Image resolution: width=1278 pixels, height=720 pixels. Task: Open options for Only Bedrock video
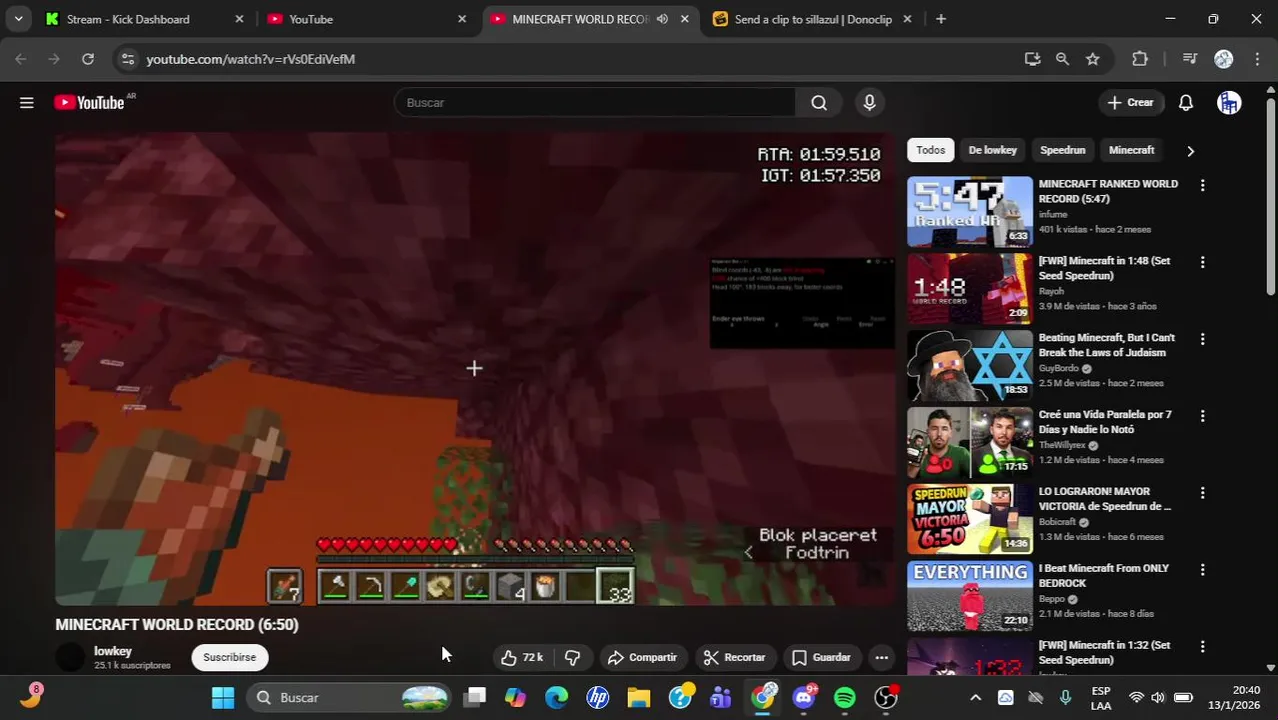tap(1202, 570)
